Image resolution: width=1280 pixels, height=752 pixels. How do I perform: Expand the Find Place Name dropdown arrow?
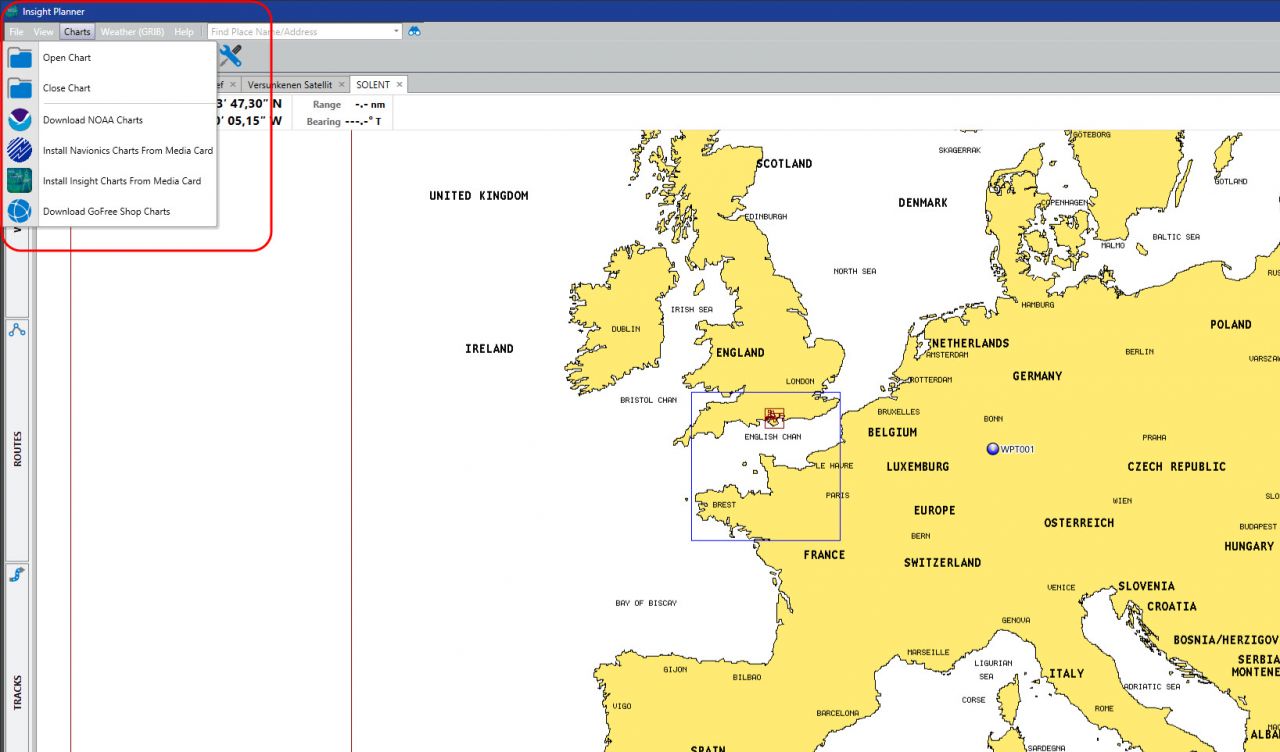pyautogui.click(x=397, y=31)
